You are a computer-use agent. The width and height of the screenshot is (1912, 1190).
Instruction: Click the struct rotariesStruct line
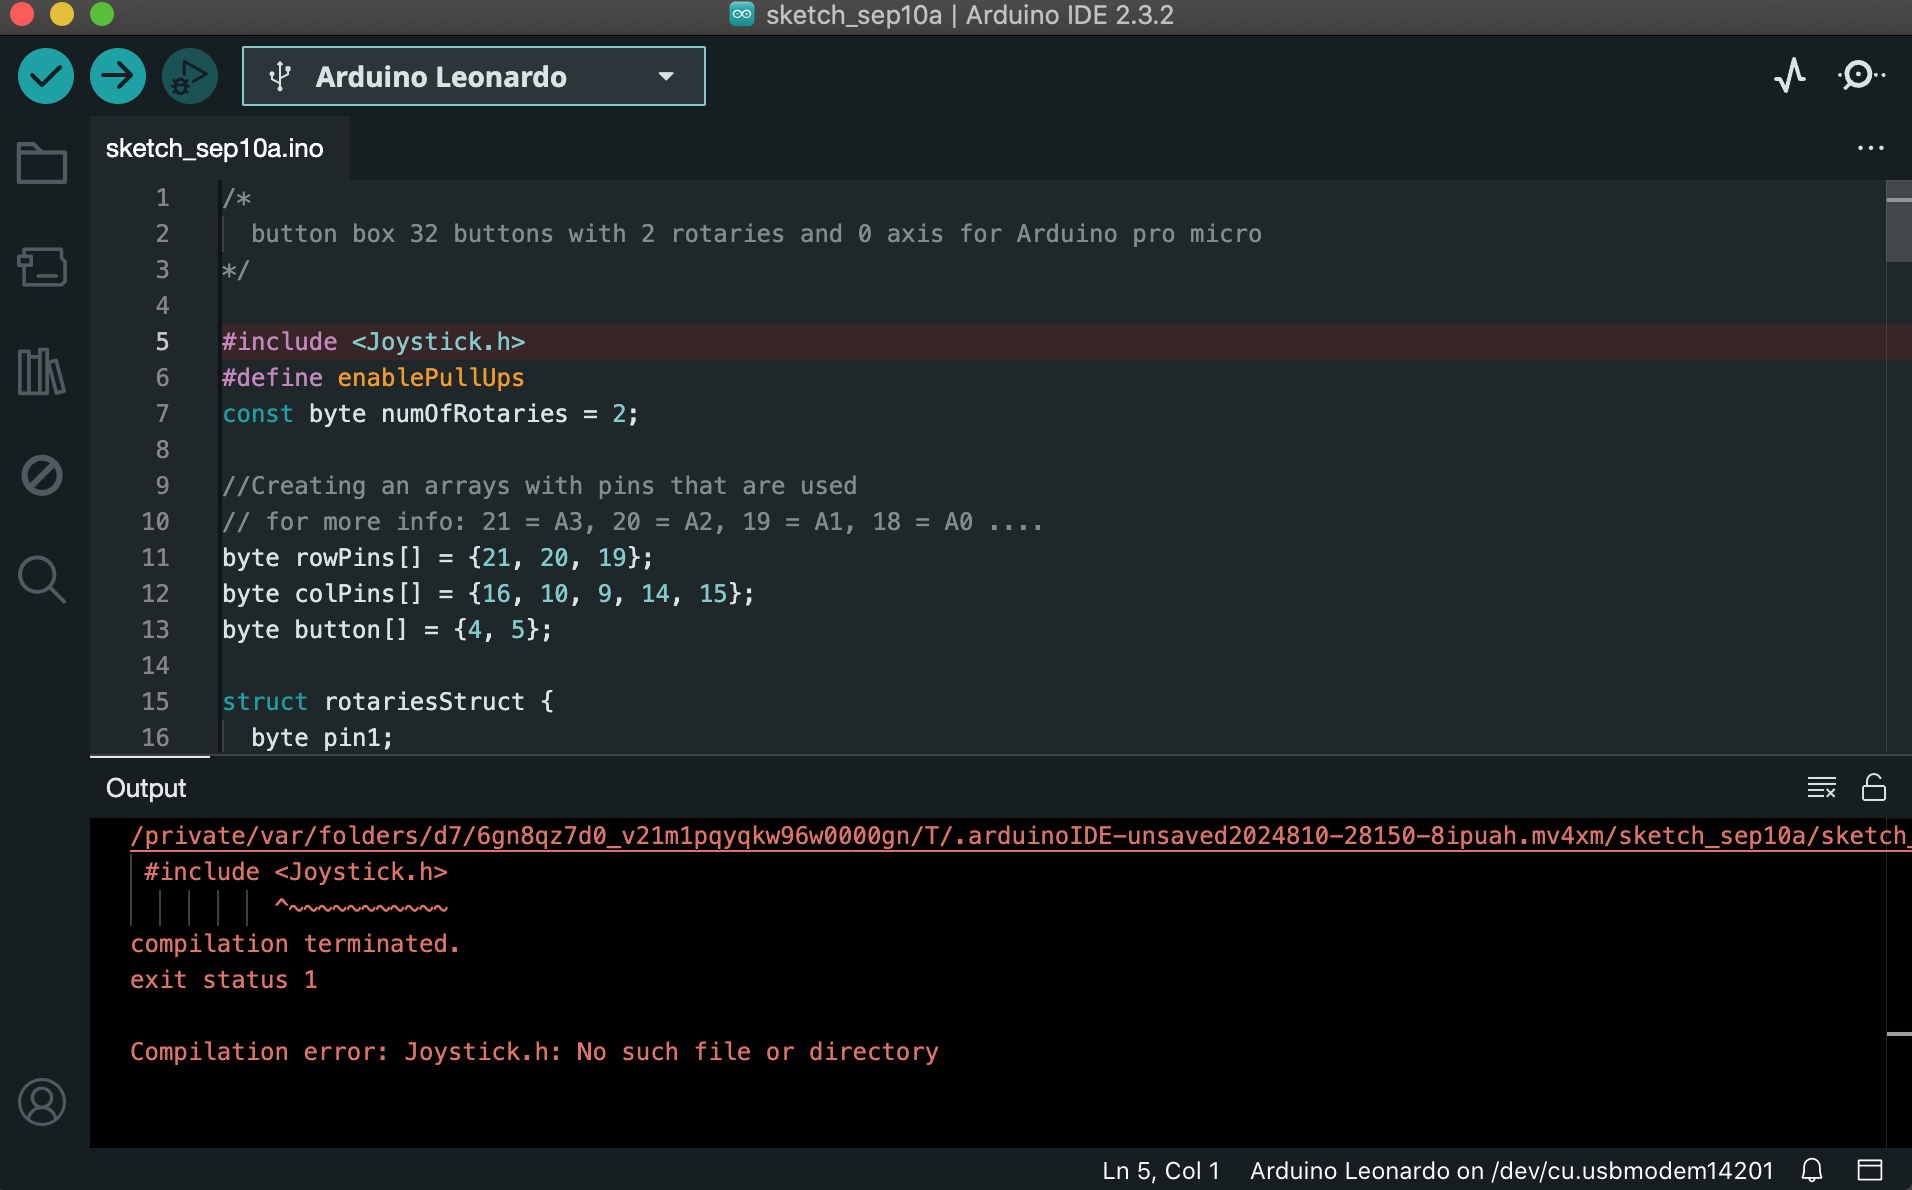388,702
